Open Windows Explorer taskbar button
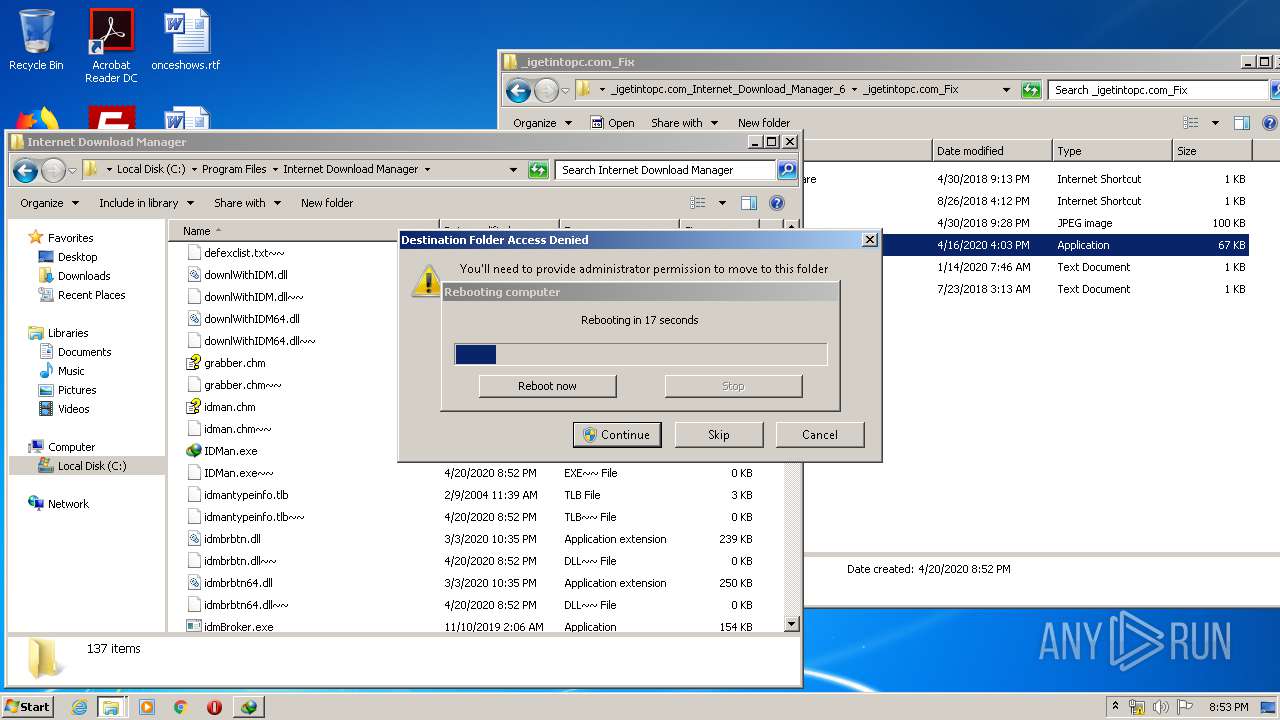The width and height of the screenshot is (1280, 720). pyautogui.click(x=110, y=707)
